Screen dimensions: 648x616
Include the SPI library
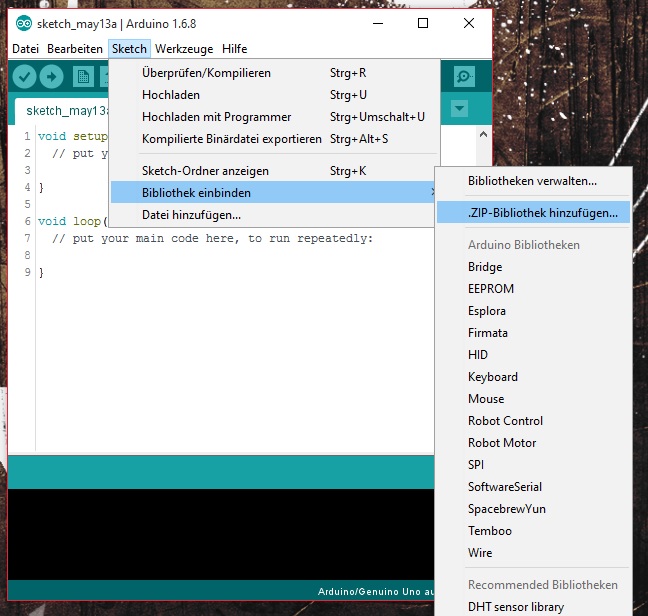point(533,465)
